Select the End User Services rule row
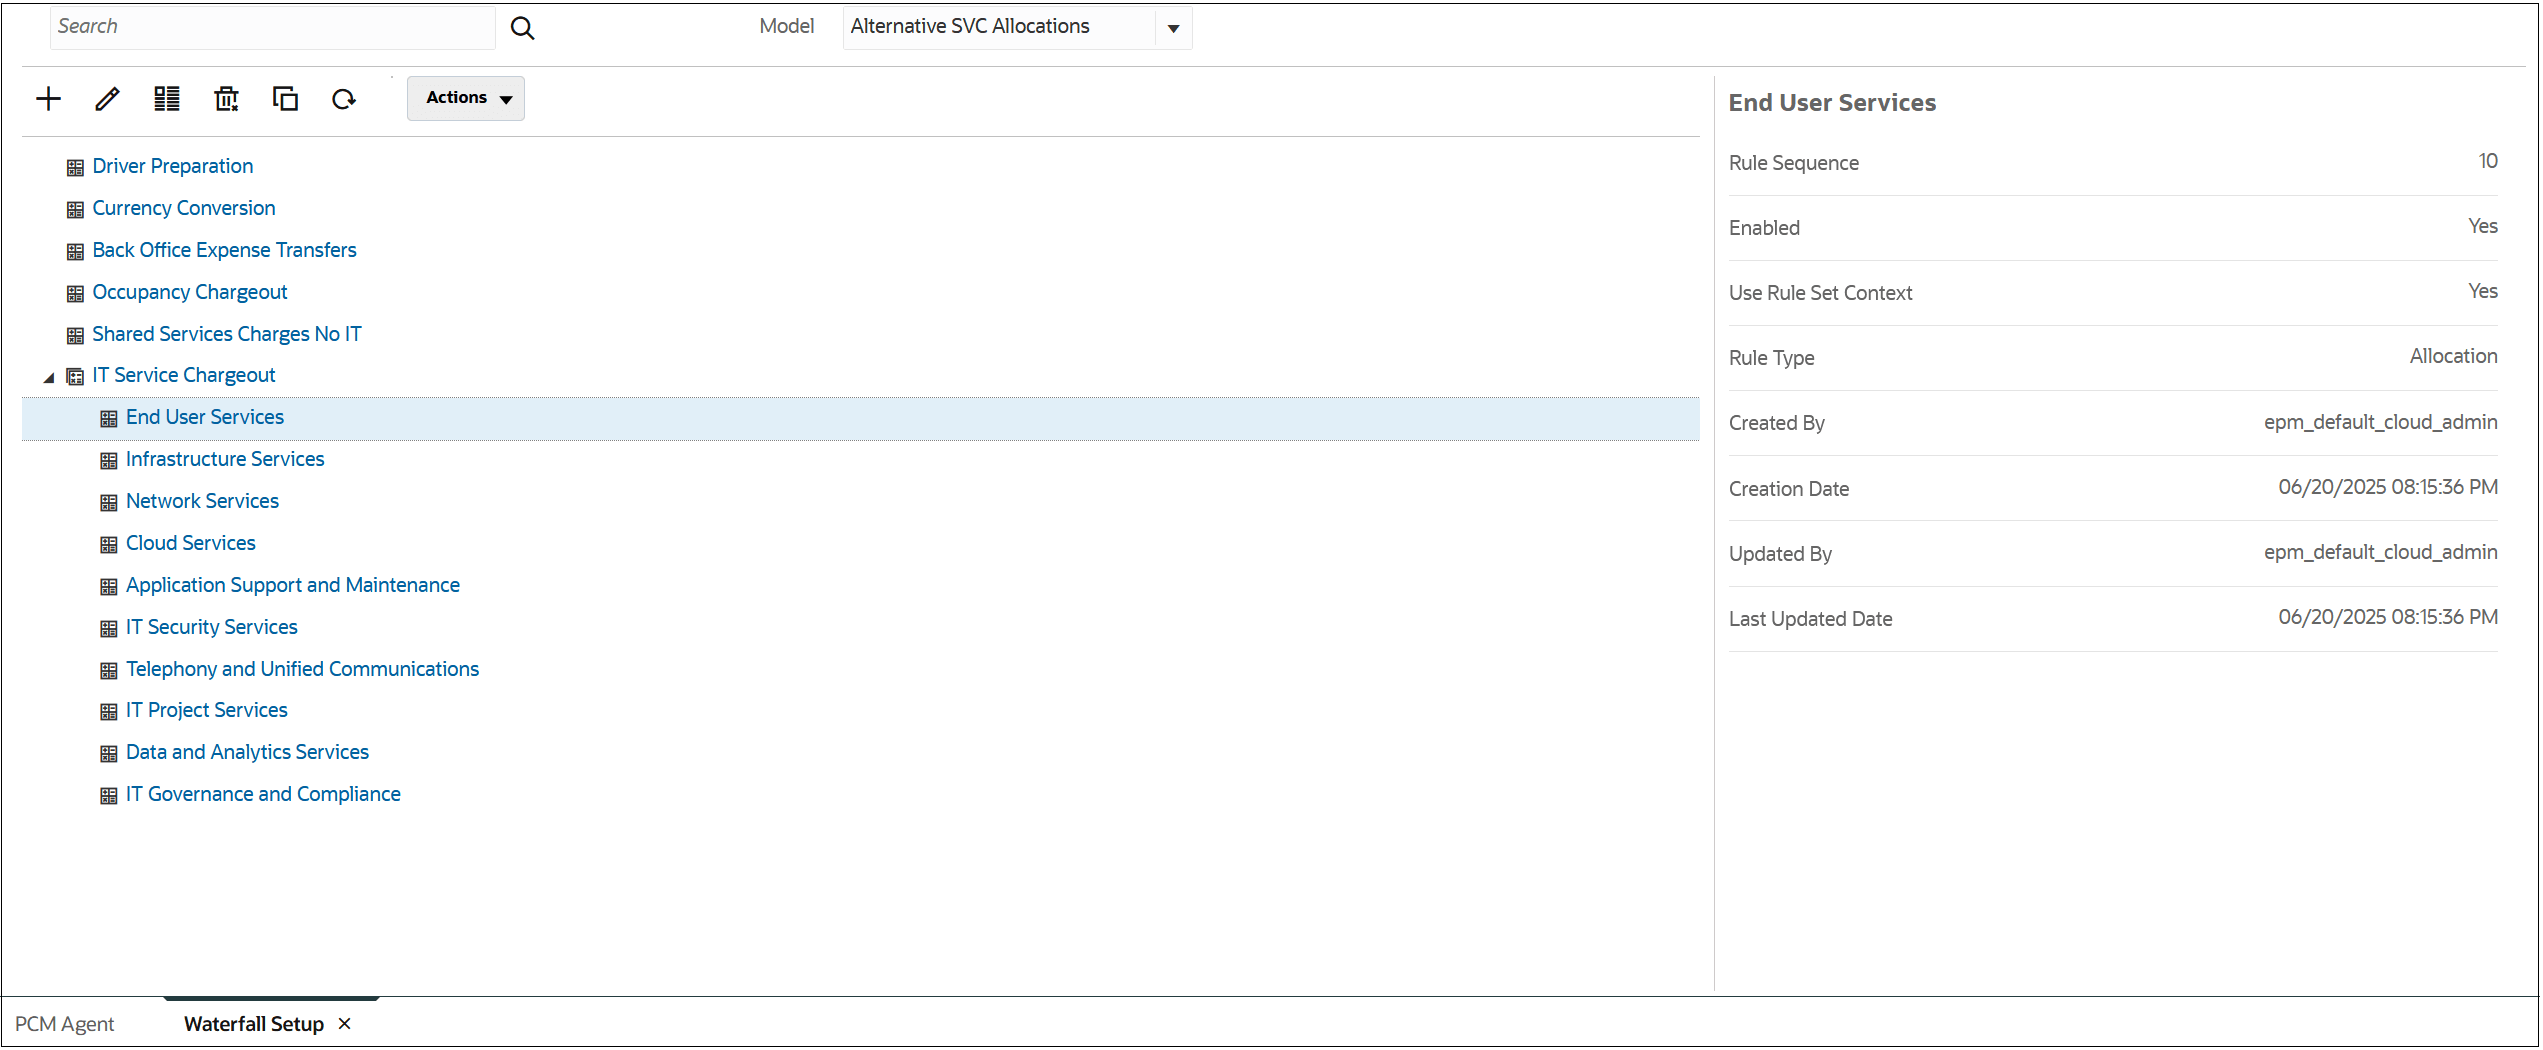This screenshot has height=1050, width=2543. [x=204, y=416]
